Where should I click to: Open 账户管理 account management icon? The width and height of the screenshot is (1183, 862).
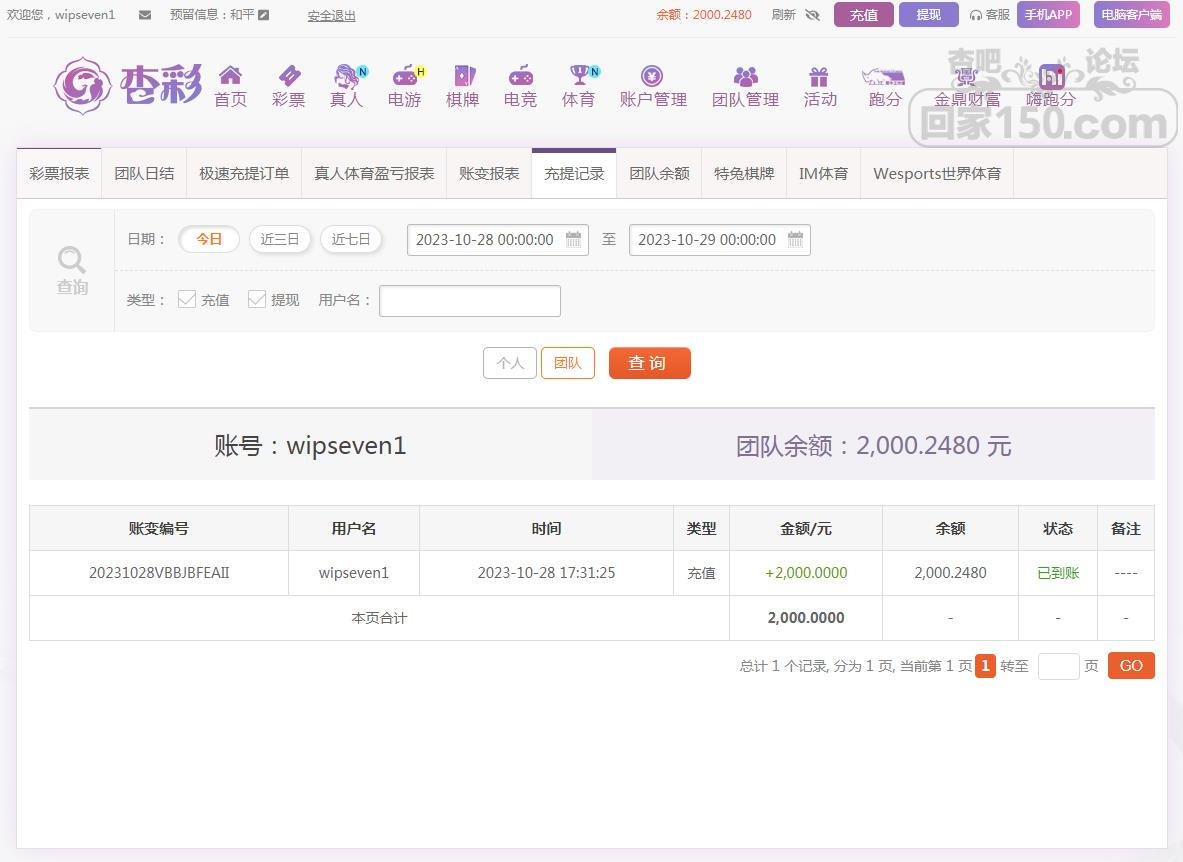652,76
